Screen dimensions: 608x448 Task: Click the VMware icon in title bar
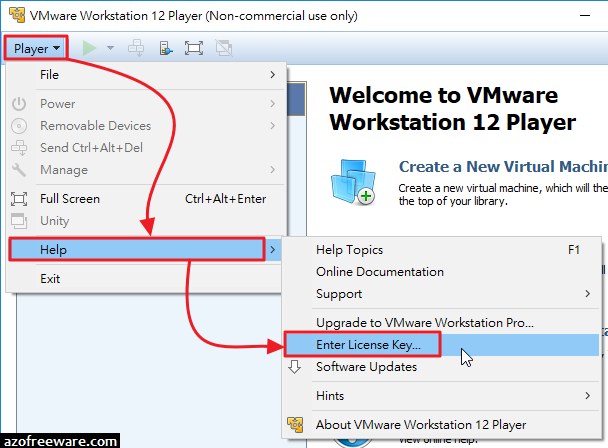[17, 15]
